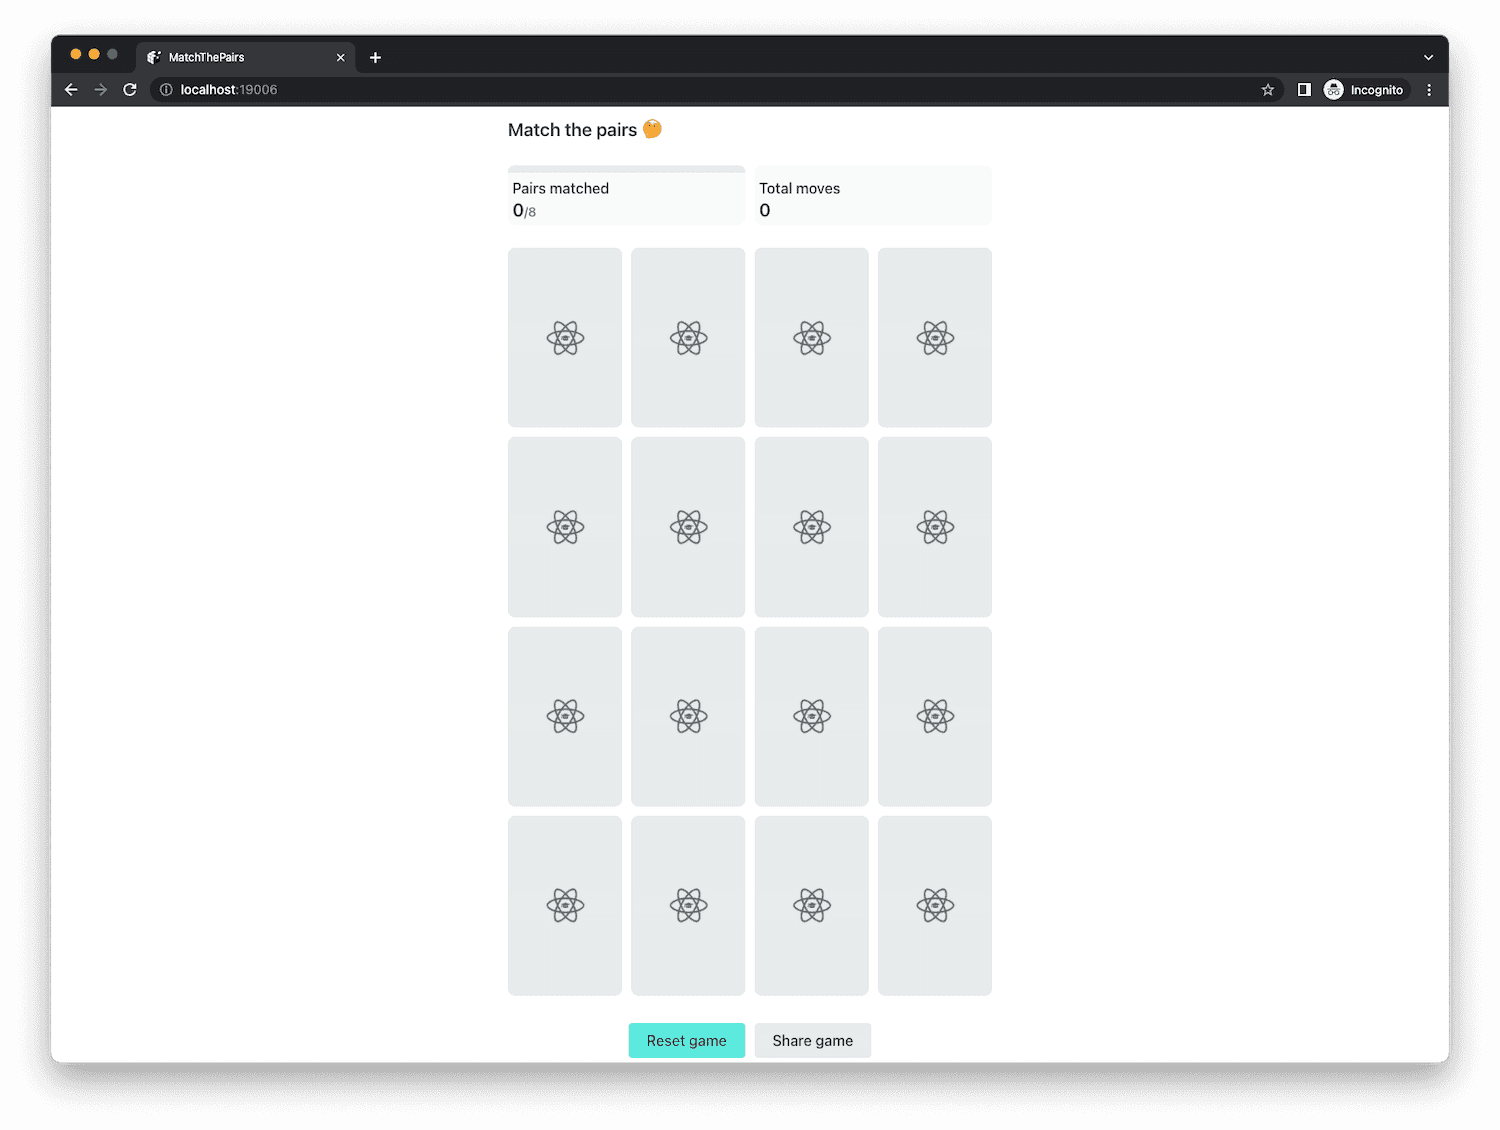The image size is (1500, 1130).
Task: Flip the card in row four, column four
Action: point(935,906)
